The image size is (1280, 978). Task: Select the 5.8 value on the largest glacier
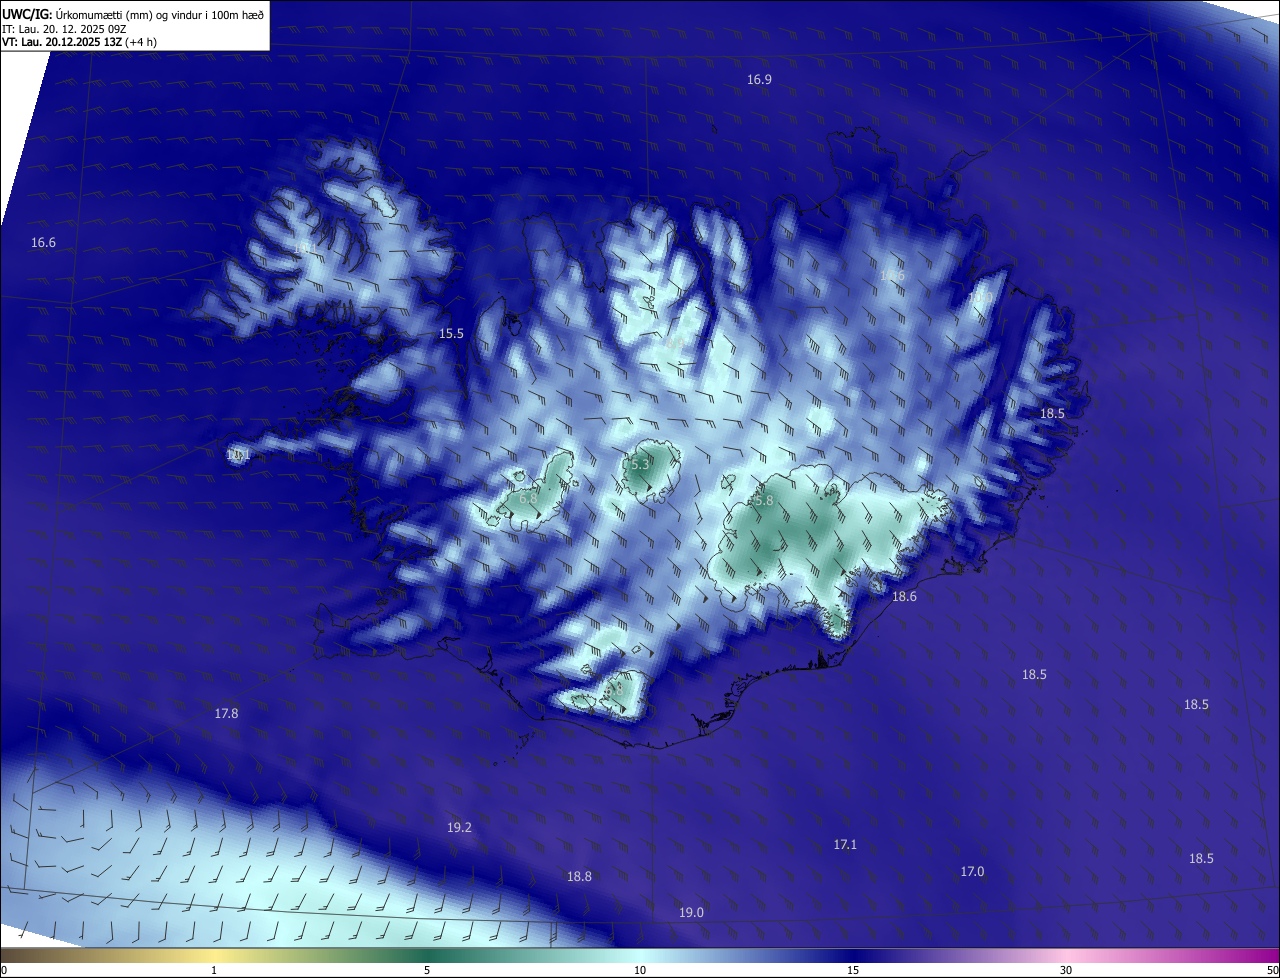(x=763, y=500)
